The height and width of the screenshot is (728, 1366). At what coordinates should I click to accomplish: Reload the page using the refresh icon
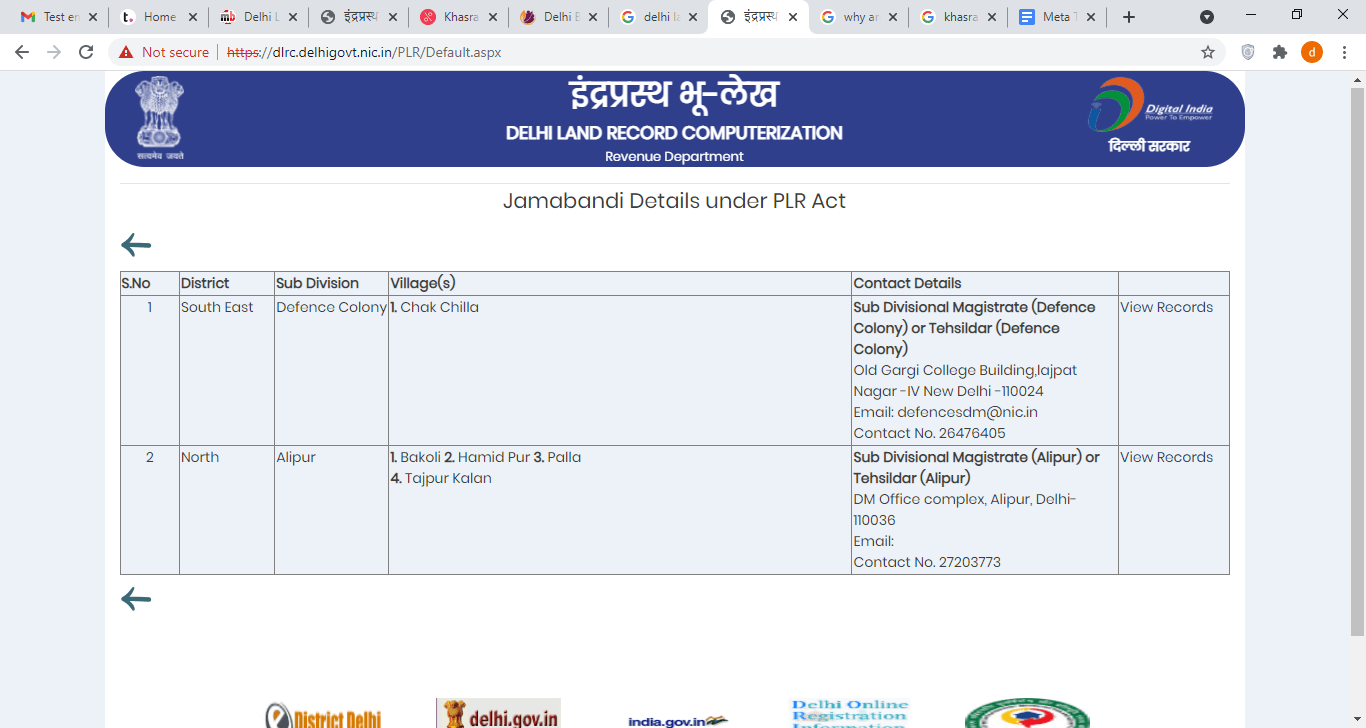[86, 52]
